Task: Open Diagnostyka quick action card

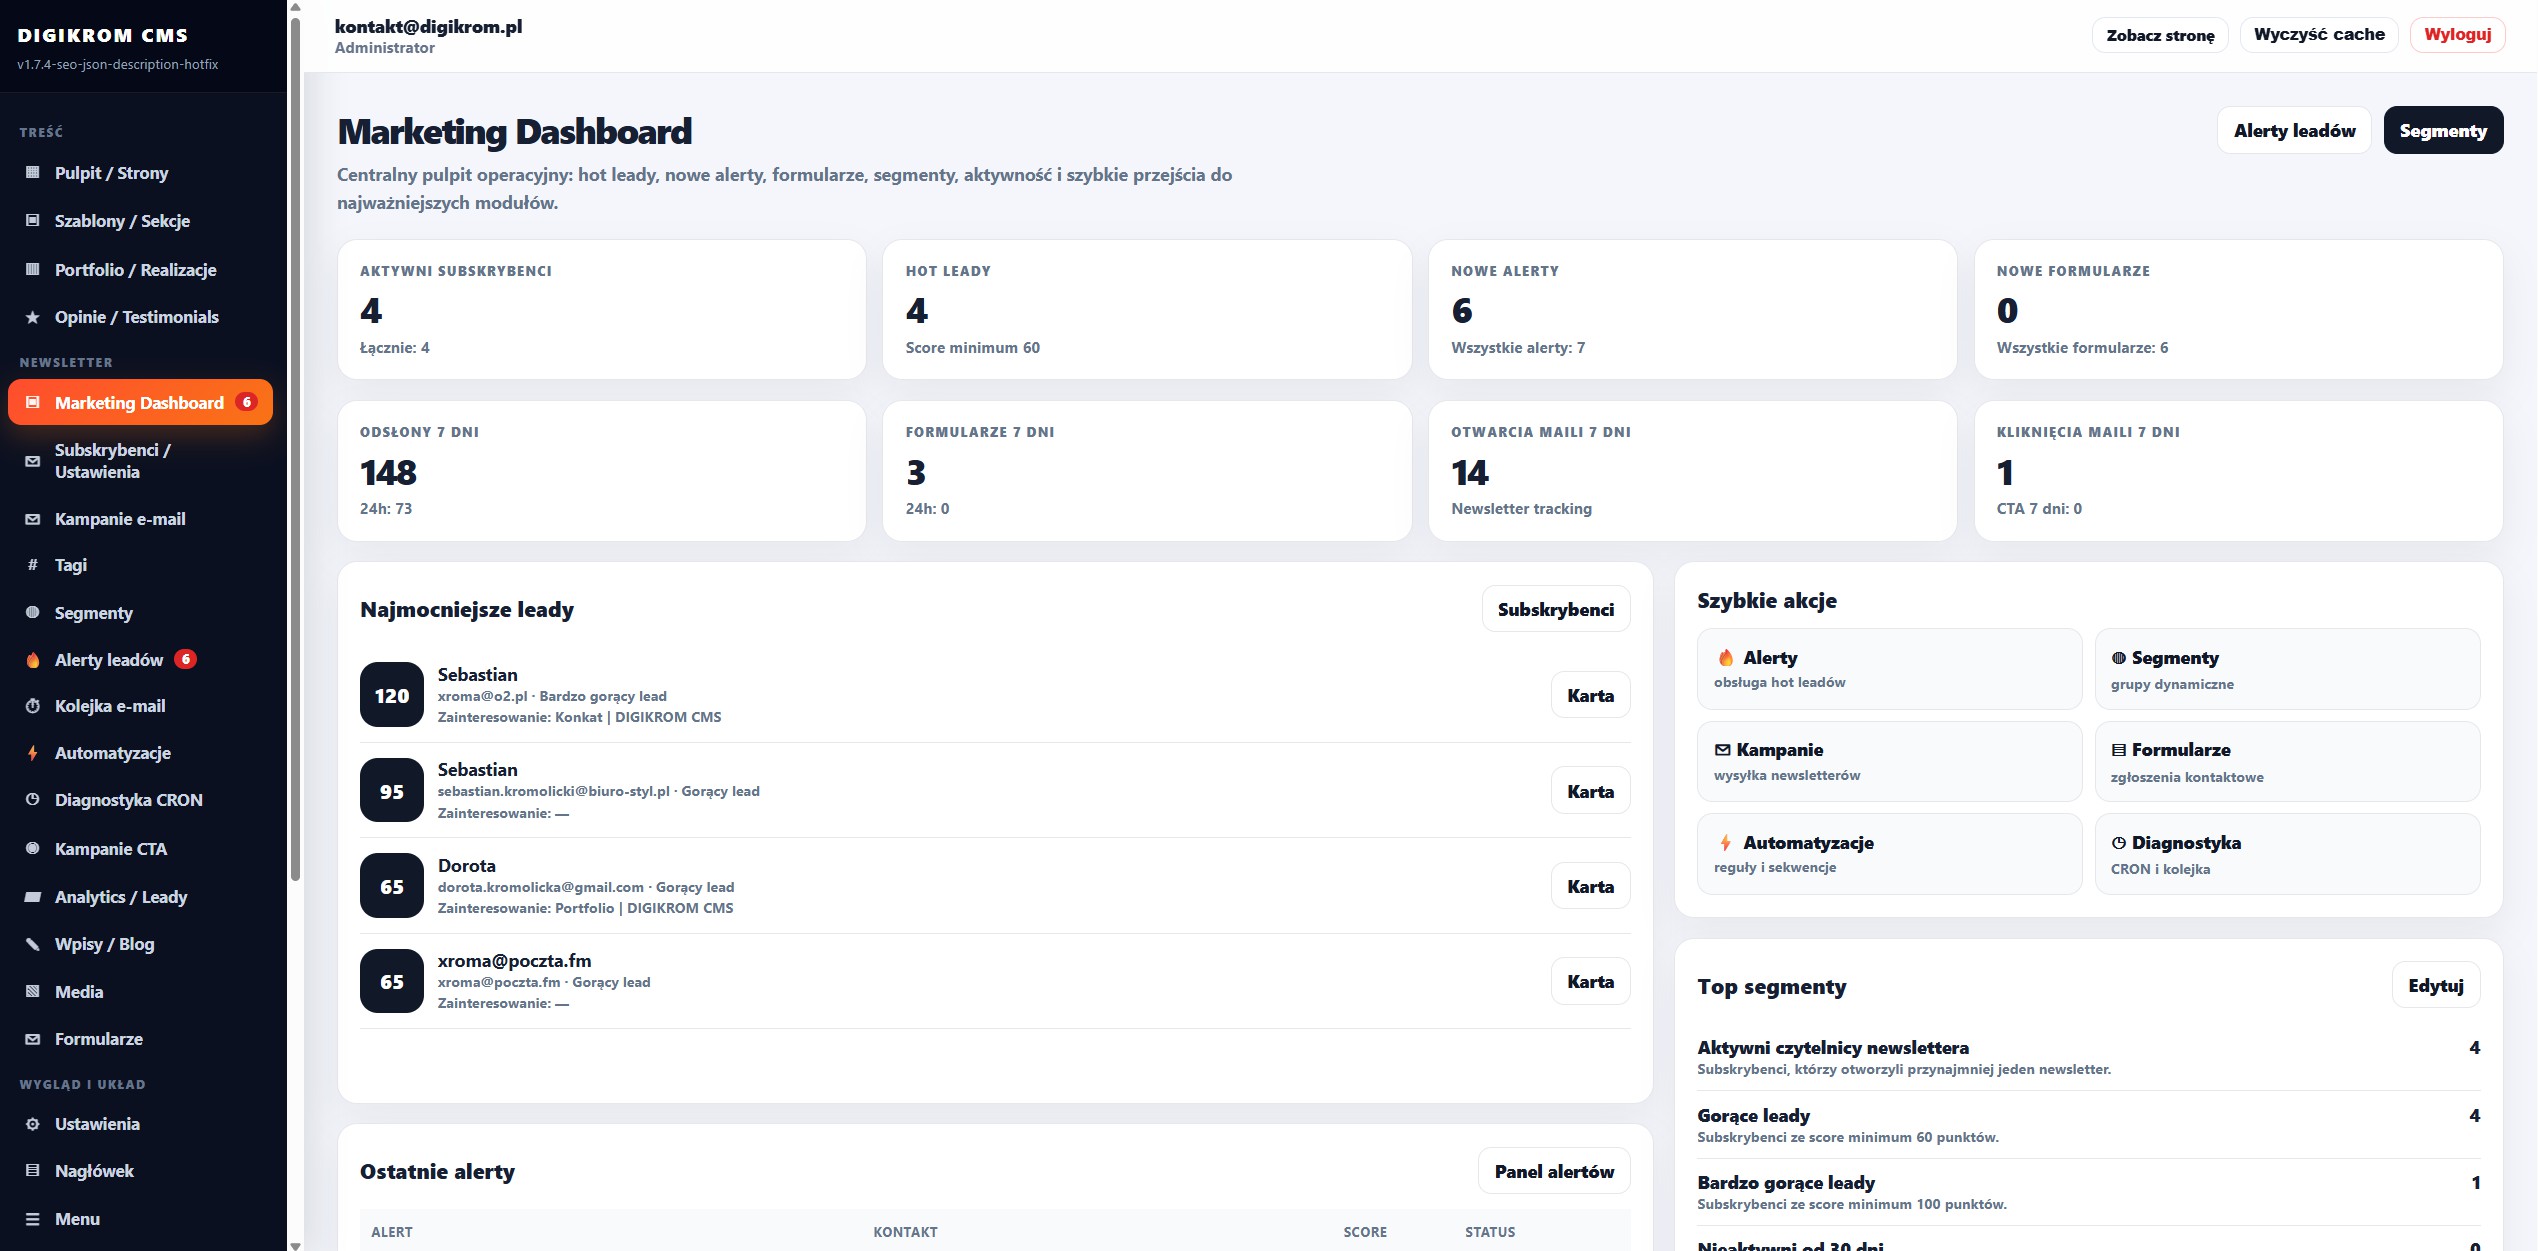Action: [2287, 854]
